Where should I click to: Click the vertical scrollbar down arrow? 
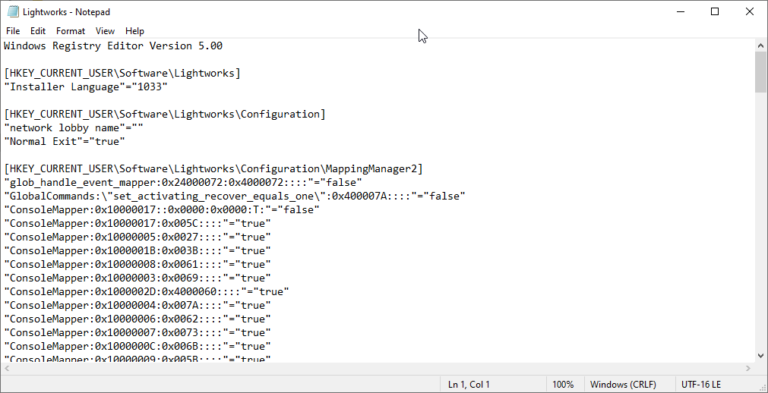pyautogui.click(x=760, y=356)
